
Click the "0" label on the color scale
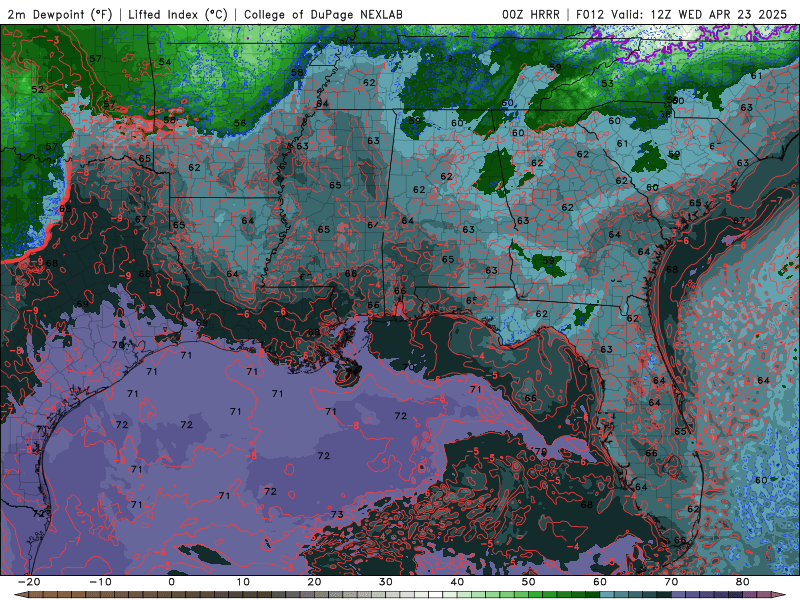pos(171,582)
